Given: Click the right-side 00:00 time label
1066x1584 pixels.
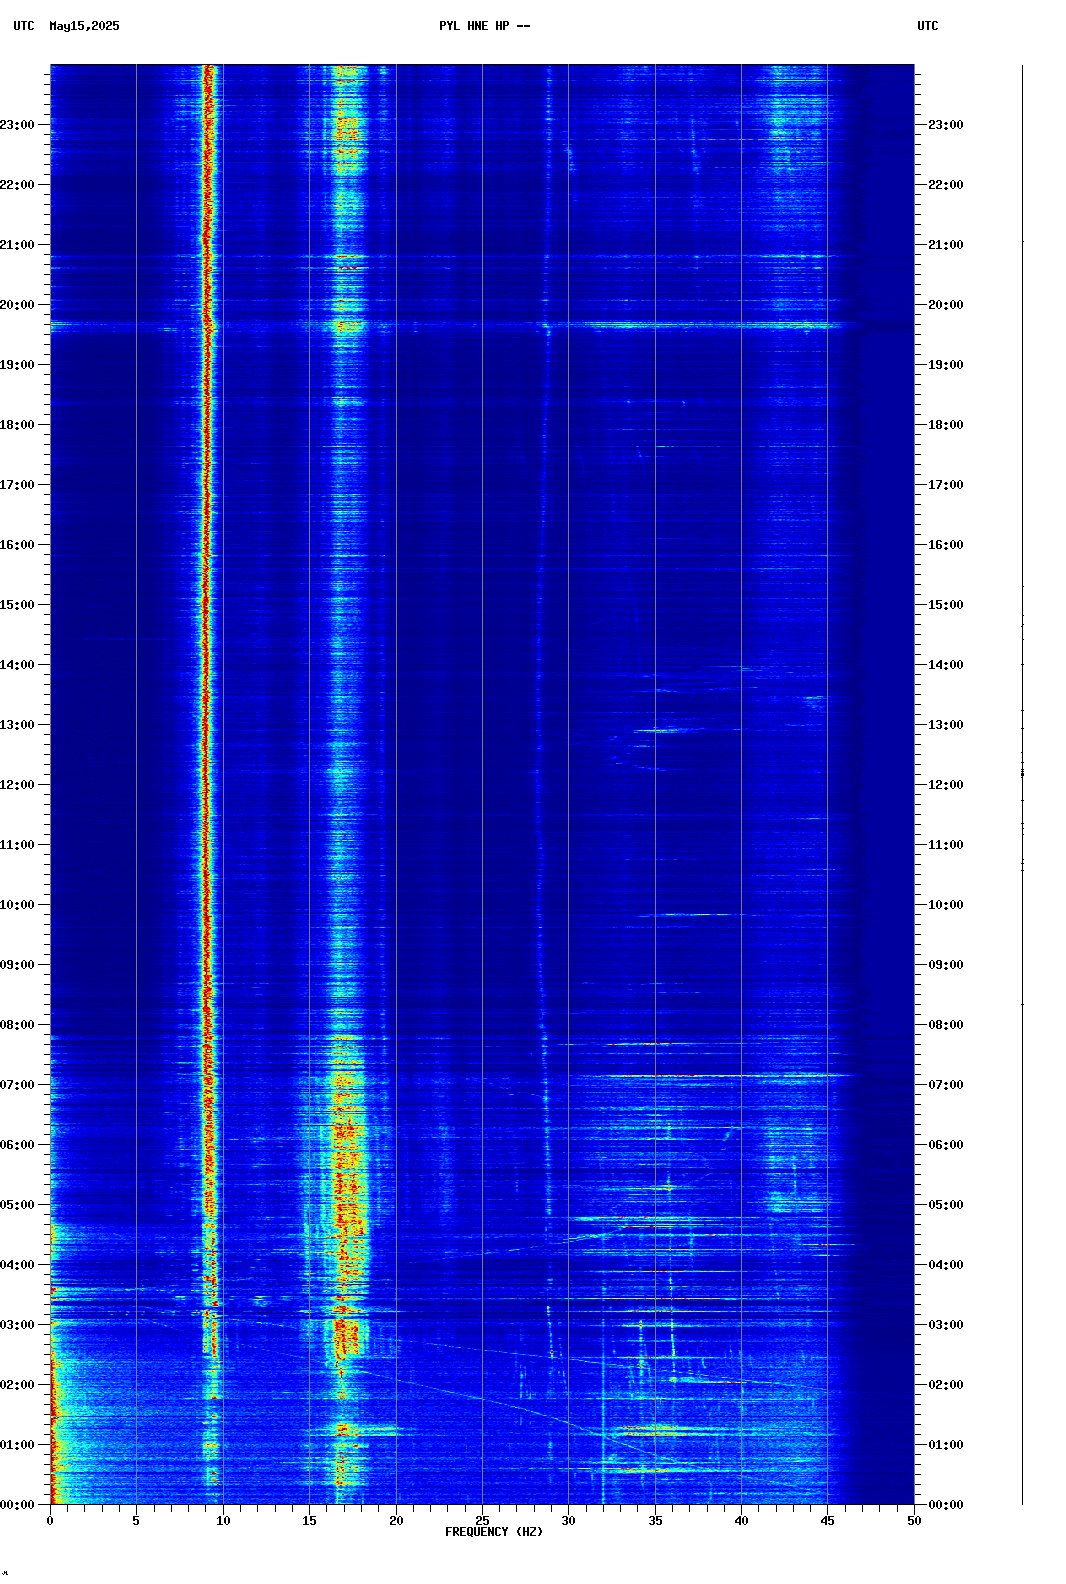Looking at the screenshot, I should [x=946, y=1505].
